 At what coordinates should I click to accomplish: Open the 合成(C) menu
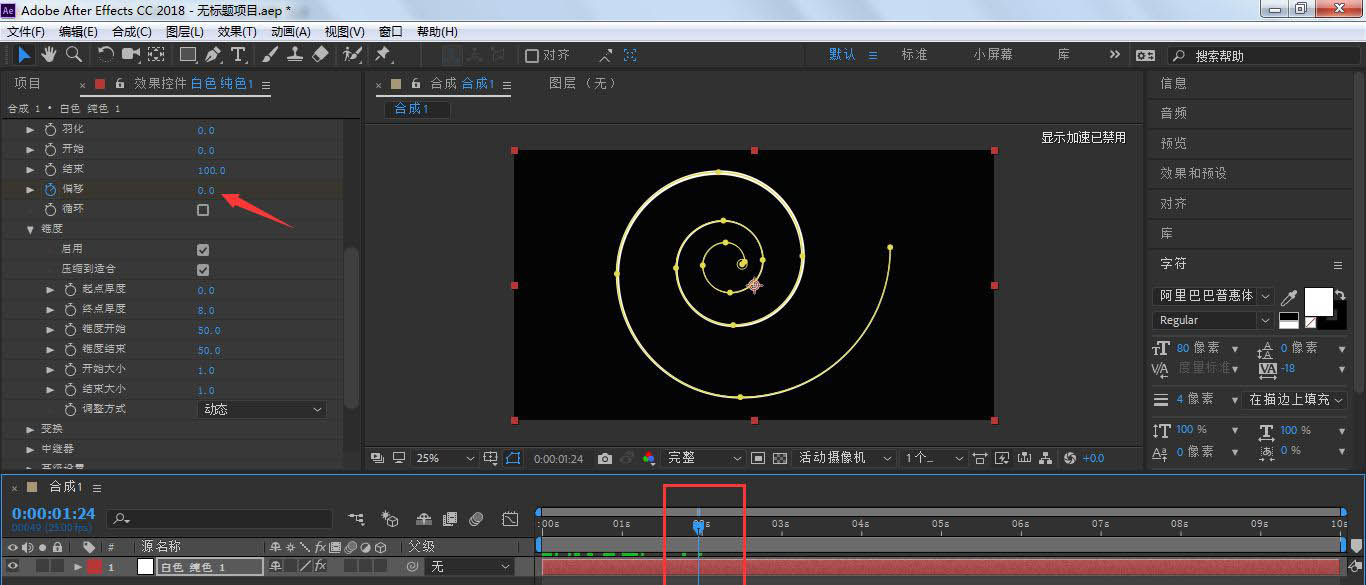click(132, 32)
